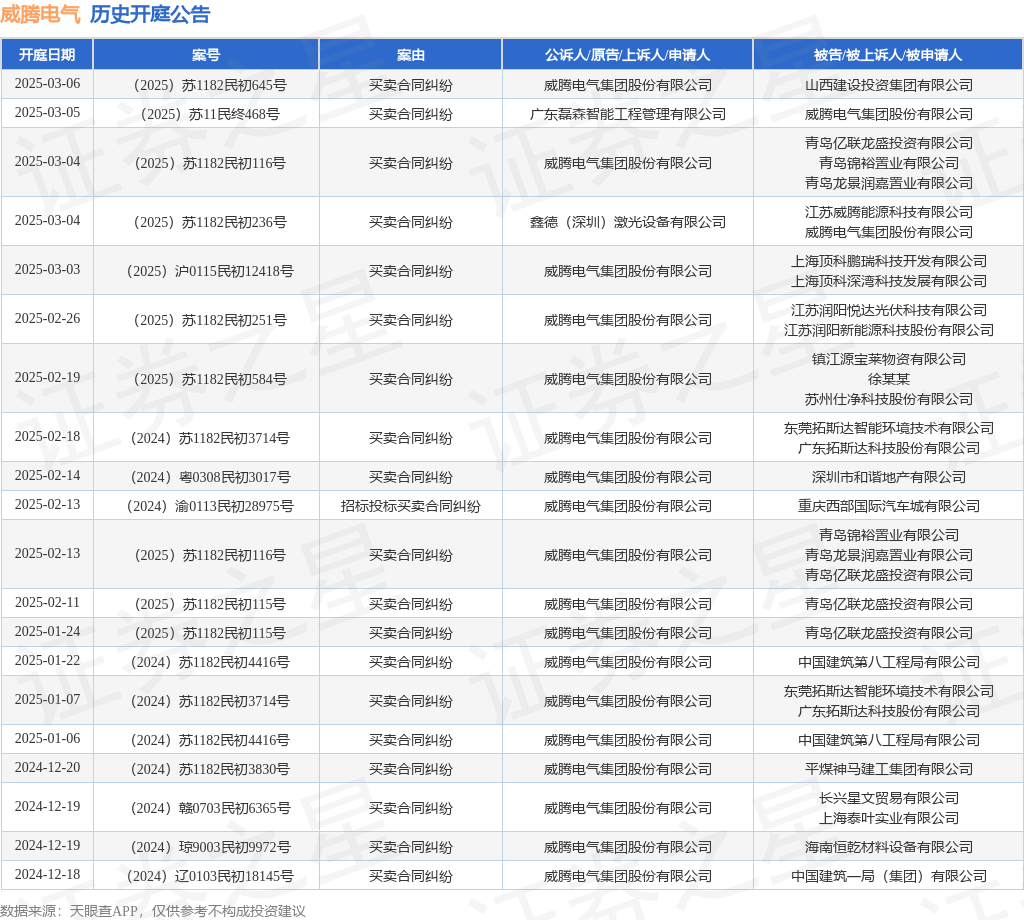The image size is (1024, 920).
Task: Click the 历史开庭公告 heading
Action: [150, 14]
